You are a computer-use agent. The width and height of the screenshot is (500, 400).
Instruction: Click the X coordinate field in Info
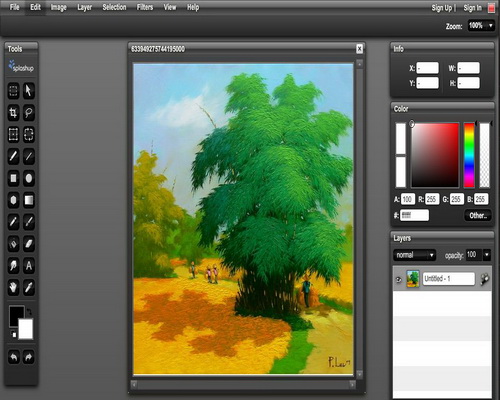coord(427,68)
